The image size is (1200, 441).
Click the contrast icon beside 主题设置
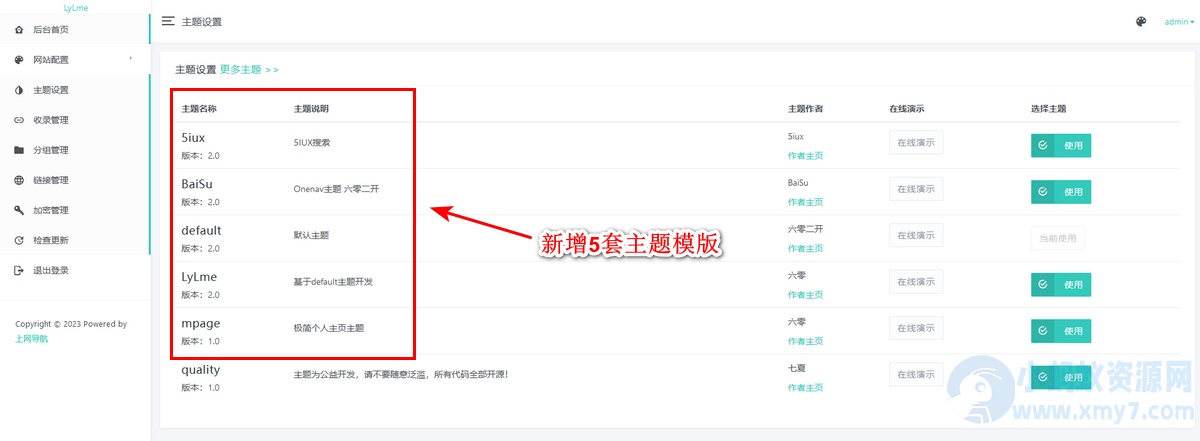[20, 90]
